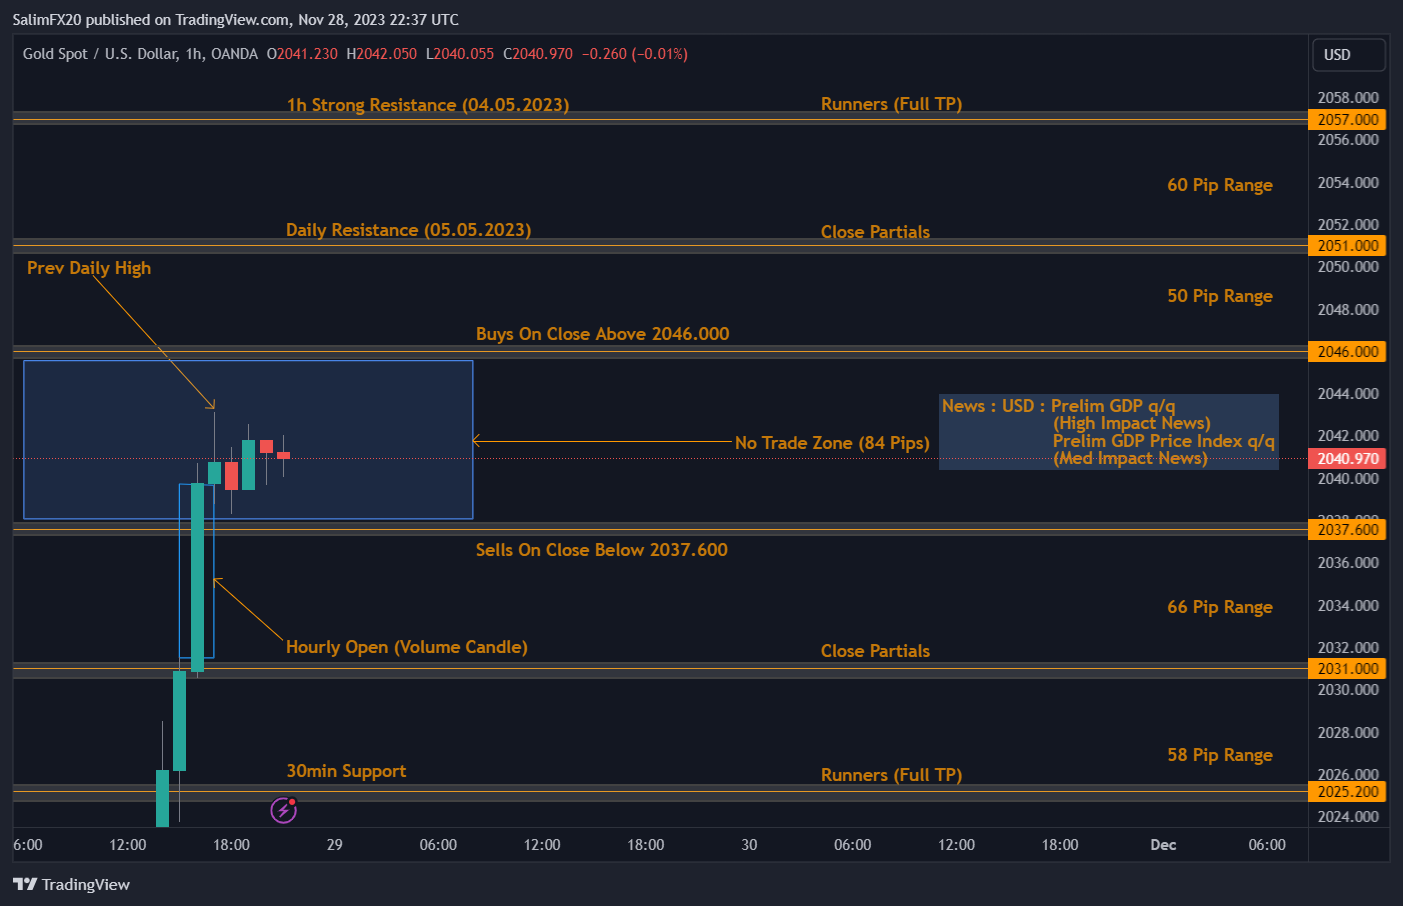Select the orange 2057.000 price label
The image size is (1403, 906).
pyautogui.click(x=1346, y=119)
